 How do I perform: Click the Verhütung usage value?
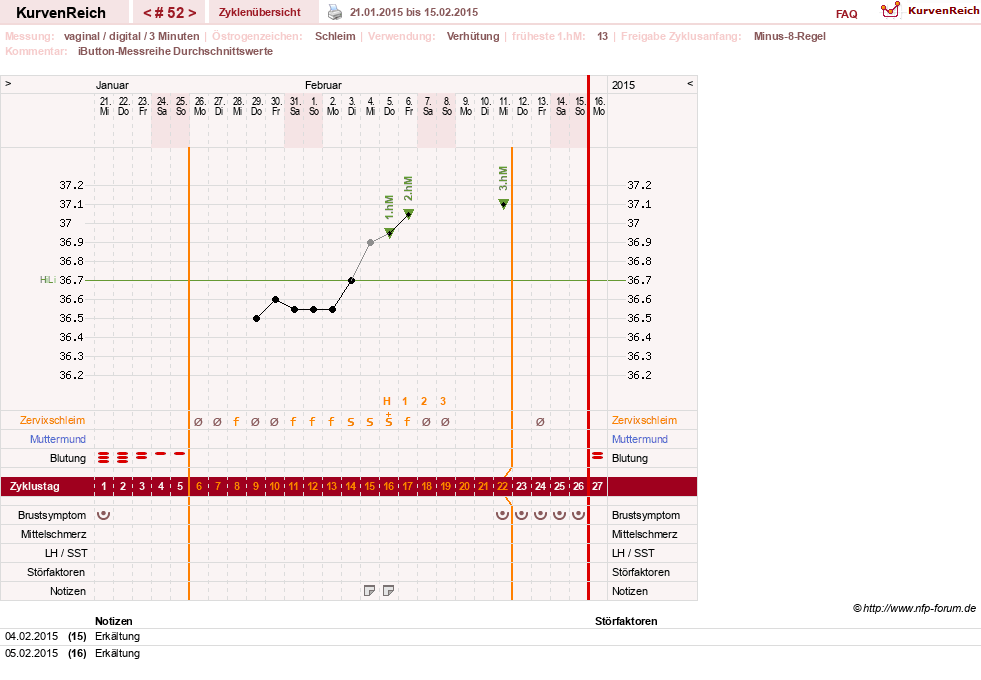pyautogui.click(x=473, y=36)
